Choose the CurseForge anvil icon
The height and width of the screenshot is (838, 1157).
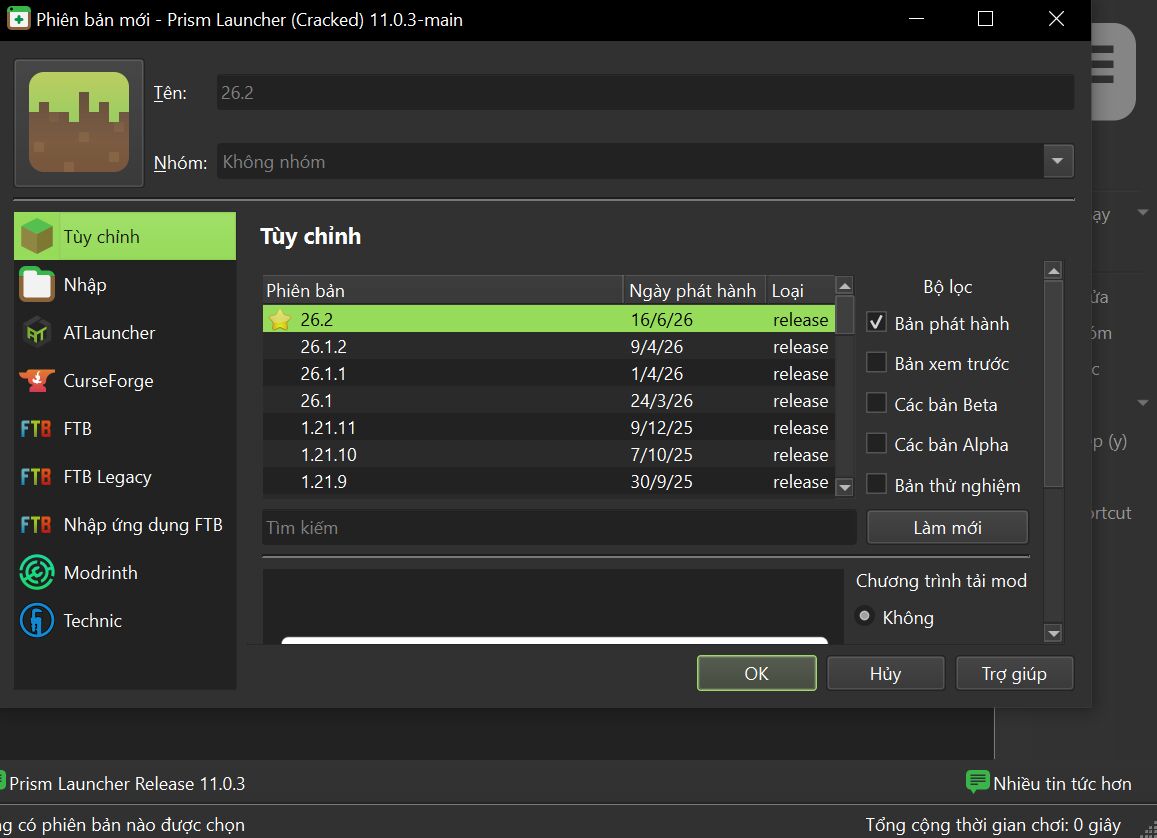36,381
